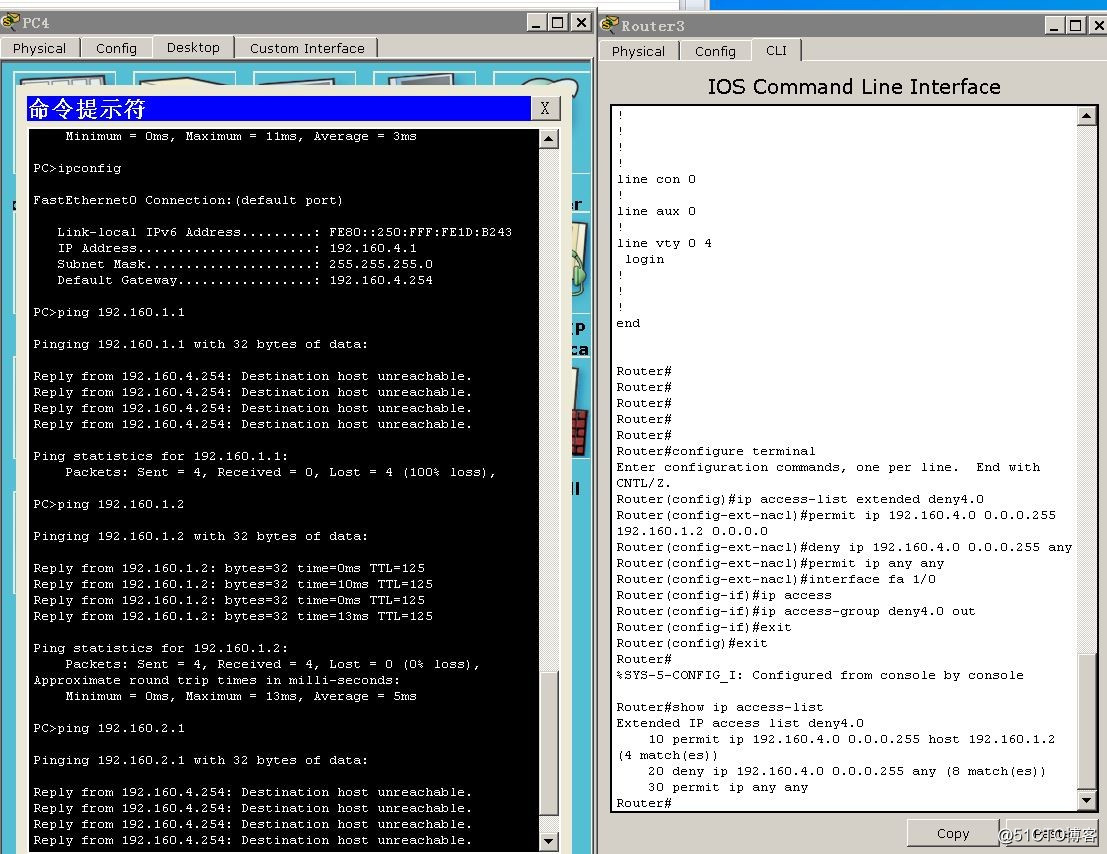Click the Default Gateway 192.160.4.254 line

coord(245,280)
